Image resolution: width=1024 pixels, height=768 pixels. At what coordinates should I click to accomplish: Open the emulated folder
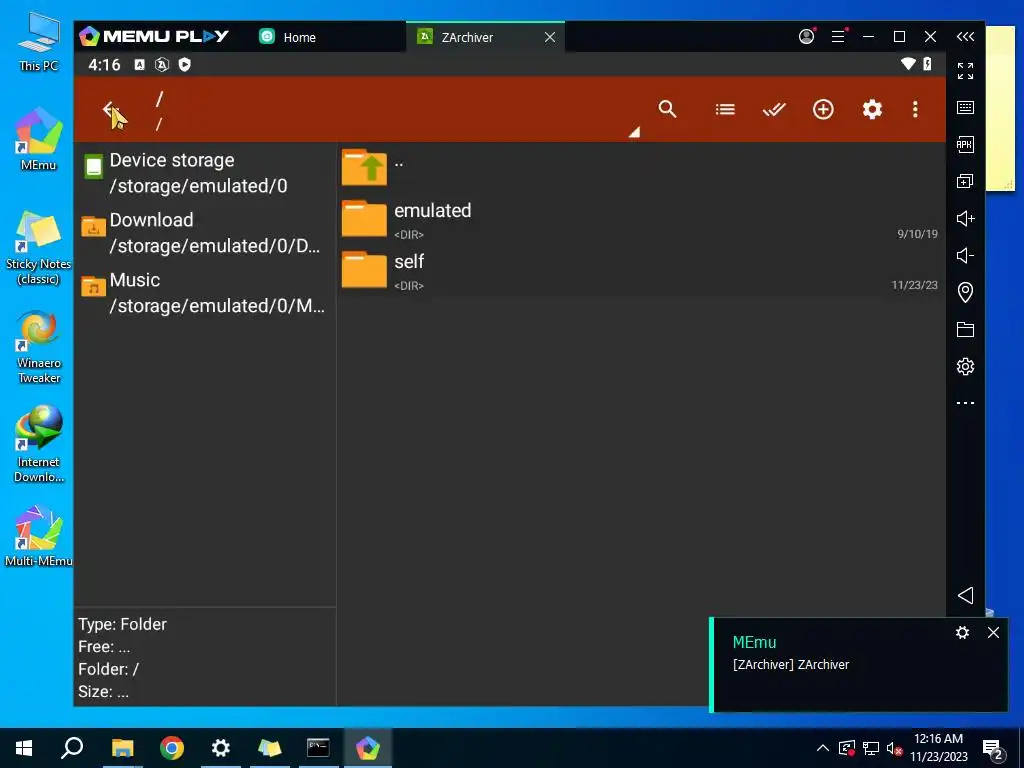640,219
